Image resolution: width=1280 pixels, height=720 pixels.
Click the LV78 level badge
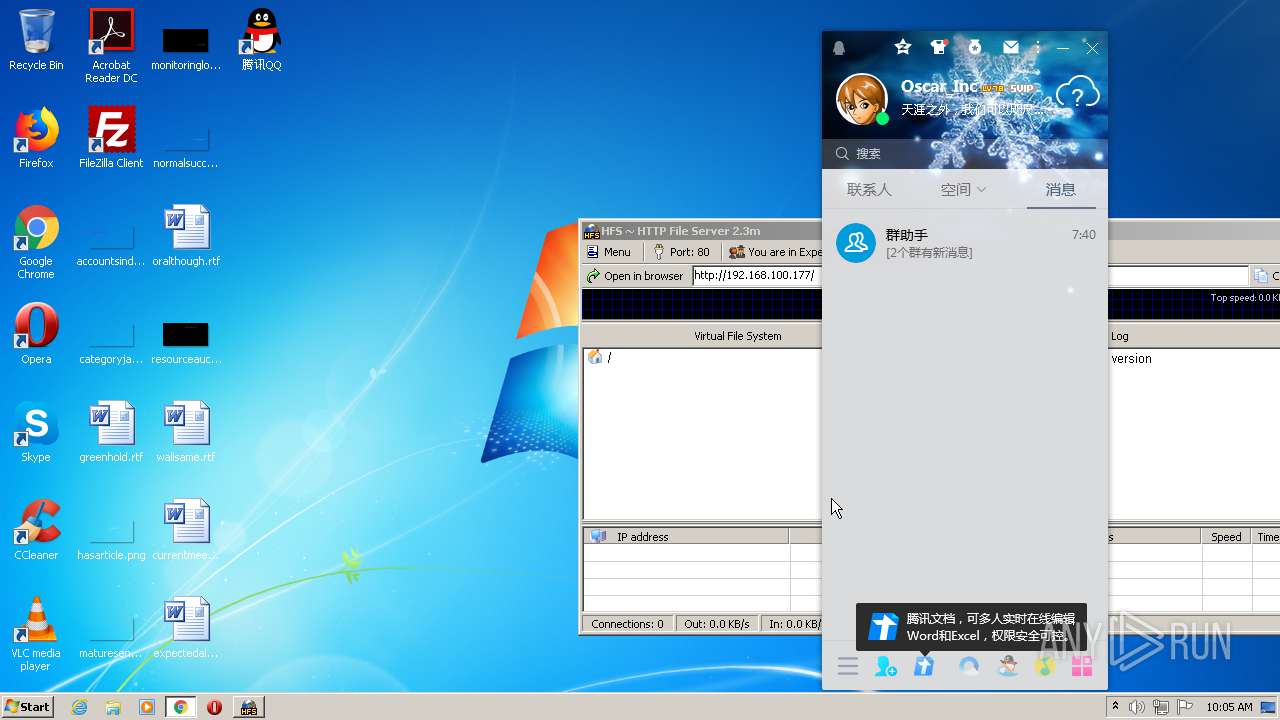[x=991, y=88]
